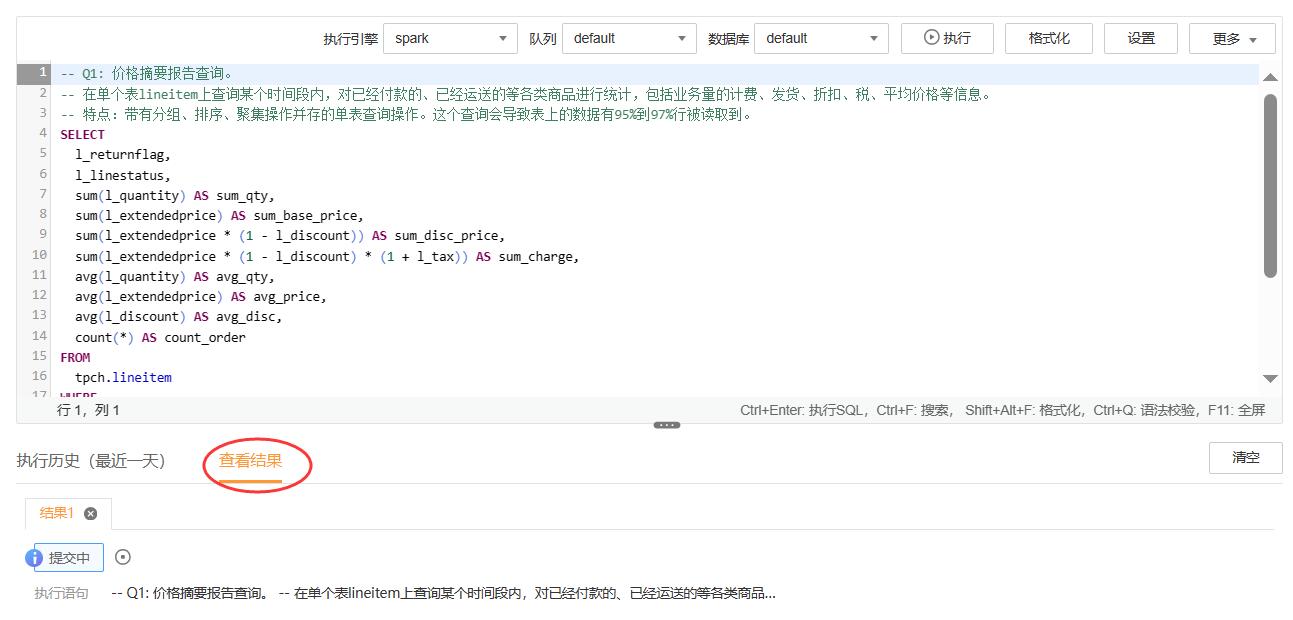Click the editor scrollbar up arrow
Viewport: 1293px width, 620px height.
click(1270, 77)
